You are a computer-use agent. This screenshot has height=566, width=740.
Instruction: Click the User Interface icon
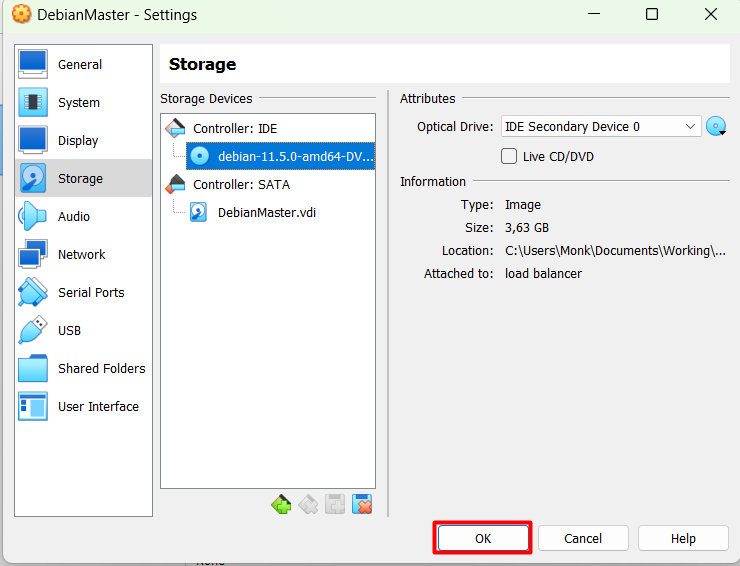click(x=33, y=406)
